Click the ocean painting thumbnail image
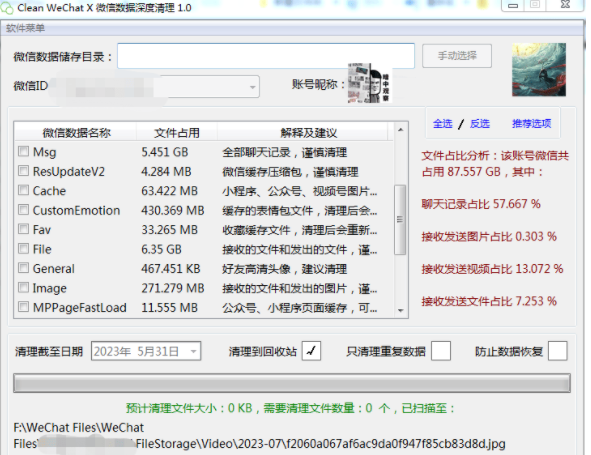Viewport: 591px width, 455px height. 539,70
